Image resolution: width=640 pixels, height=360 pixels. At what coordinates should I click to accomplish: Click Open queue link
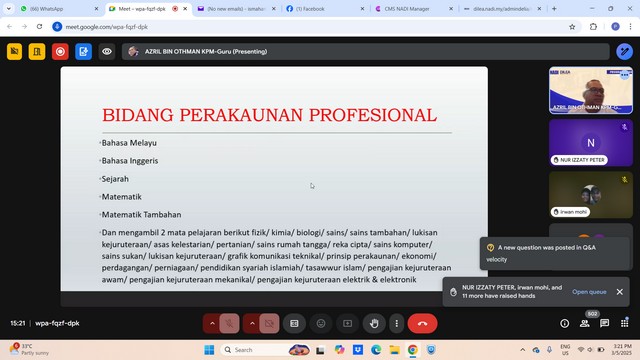pyautogui.click(x=589, y=292)
